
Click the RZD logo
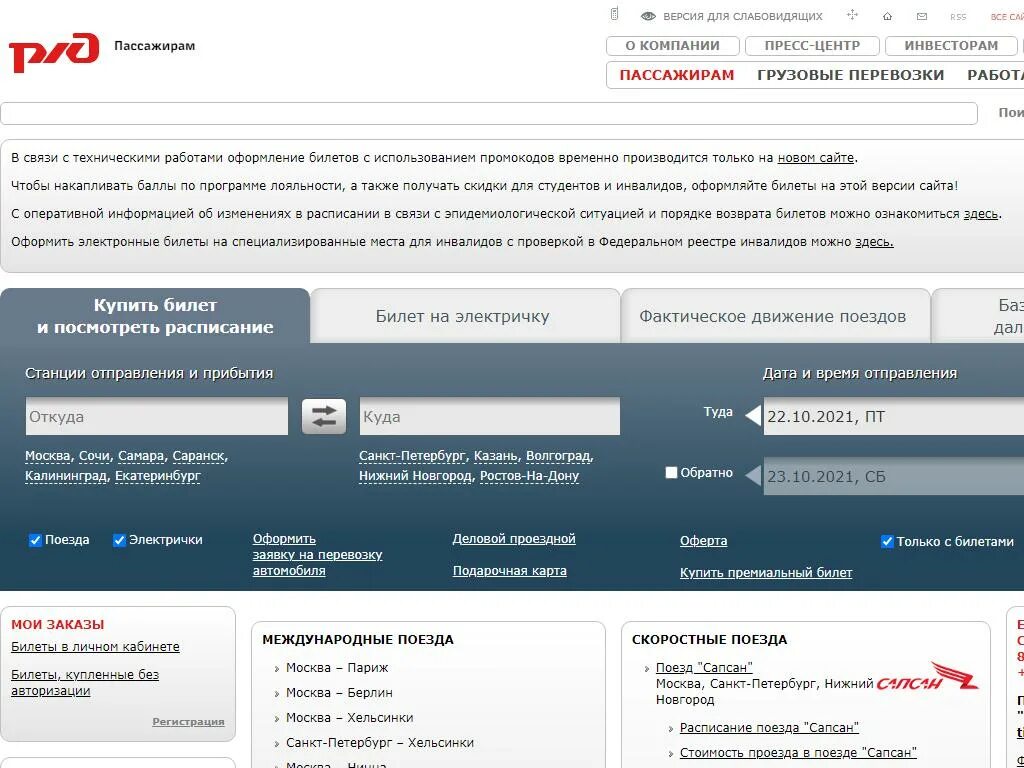[x=54, y=52]
